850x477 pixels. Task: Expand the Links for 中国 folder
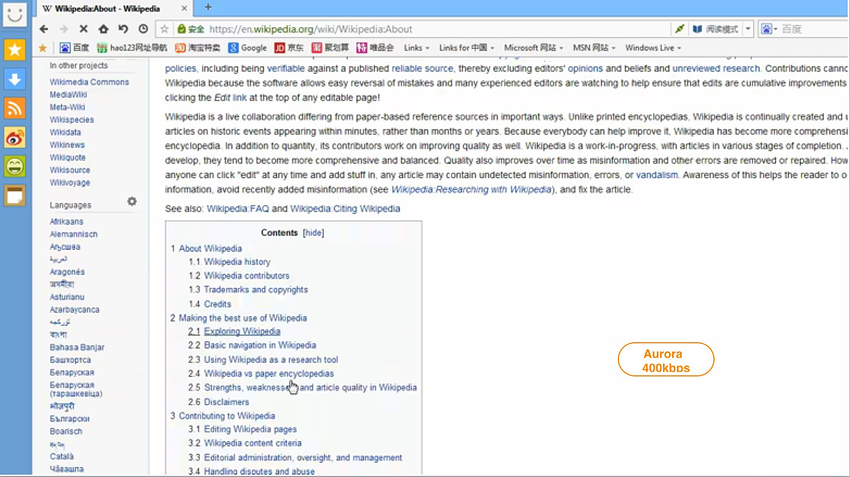tap(467, 48)
